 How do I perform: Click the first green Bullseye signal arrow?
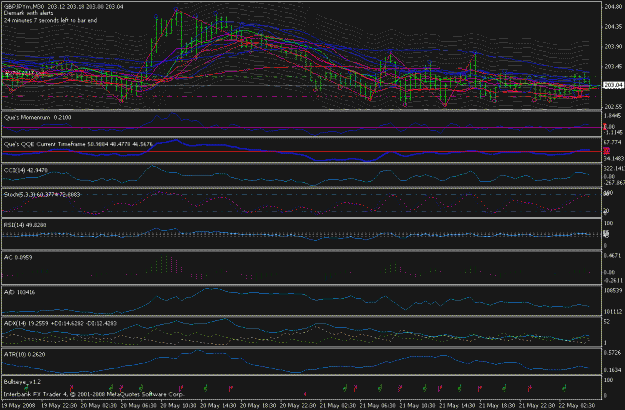pyautogui.click(x=26, y=387)
